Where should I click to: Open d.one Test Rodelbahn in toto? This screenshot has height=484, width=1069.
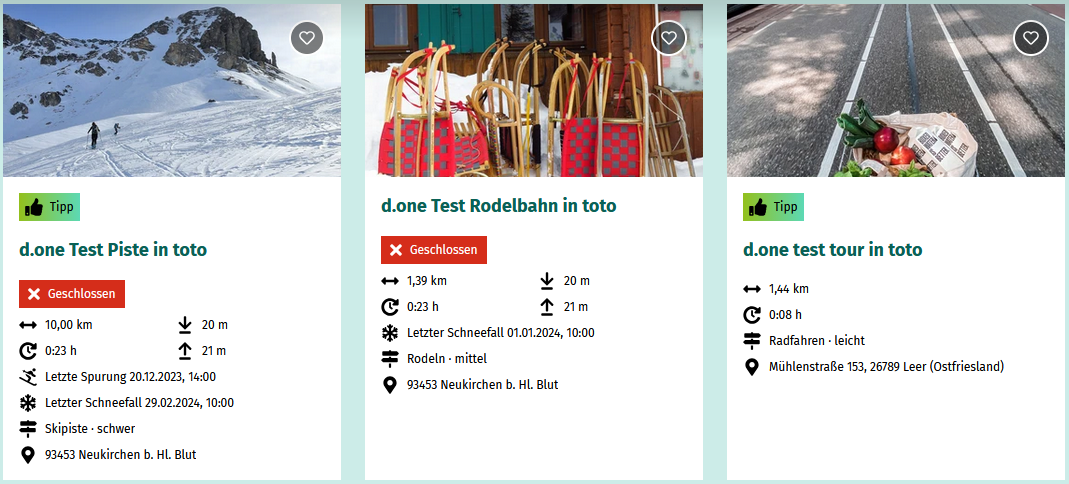click(498, 205)
